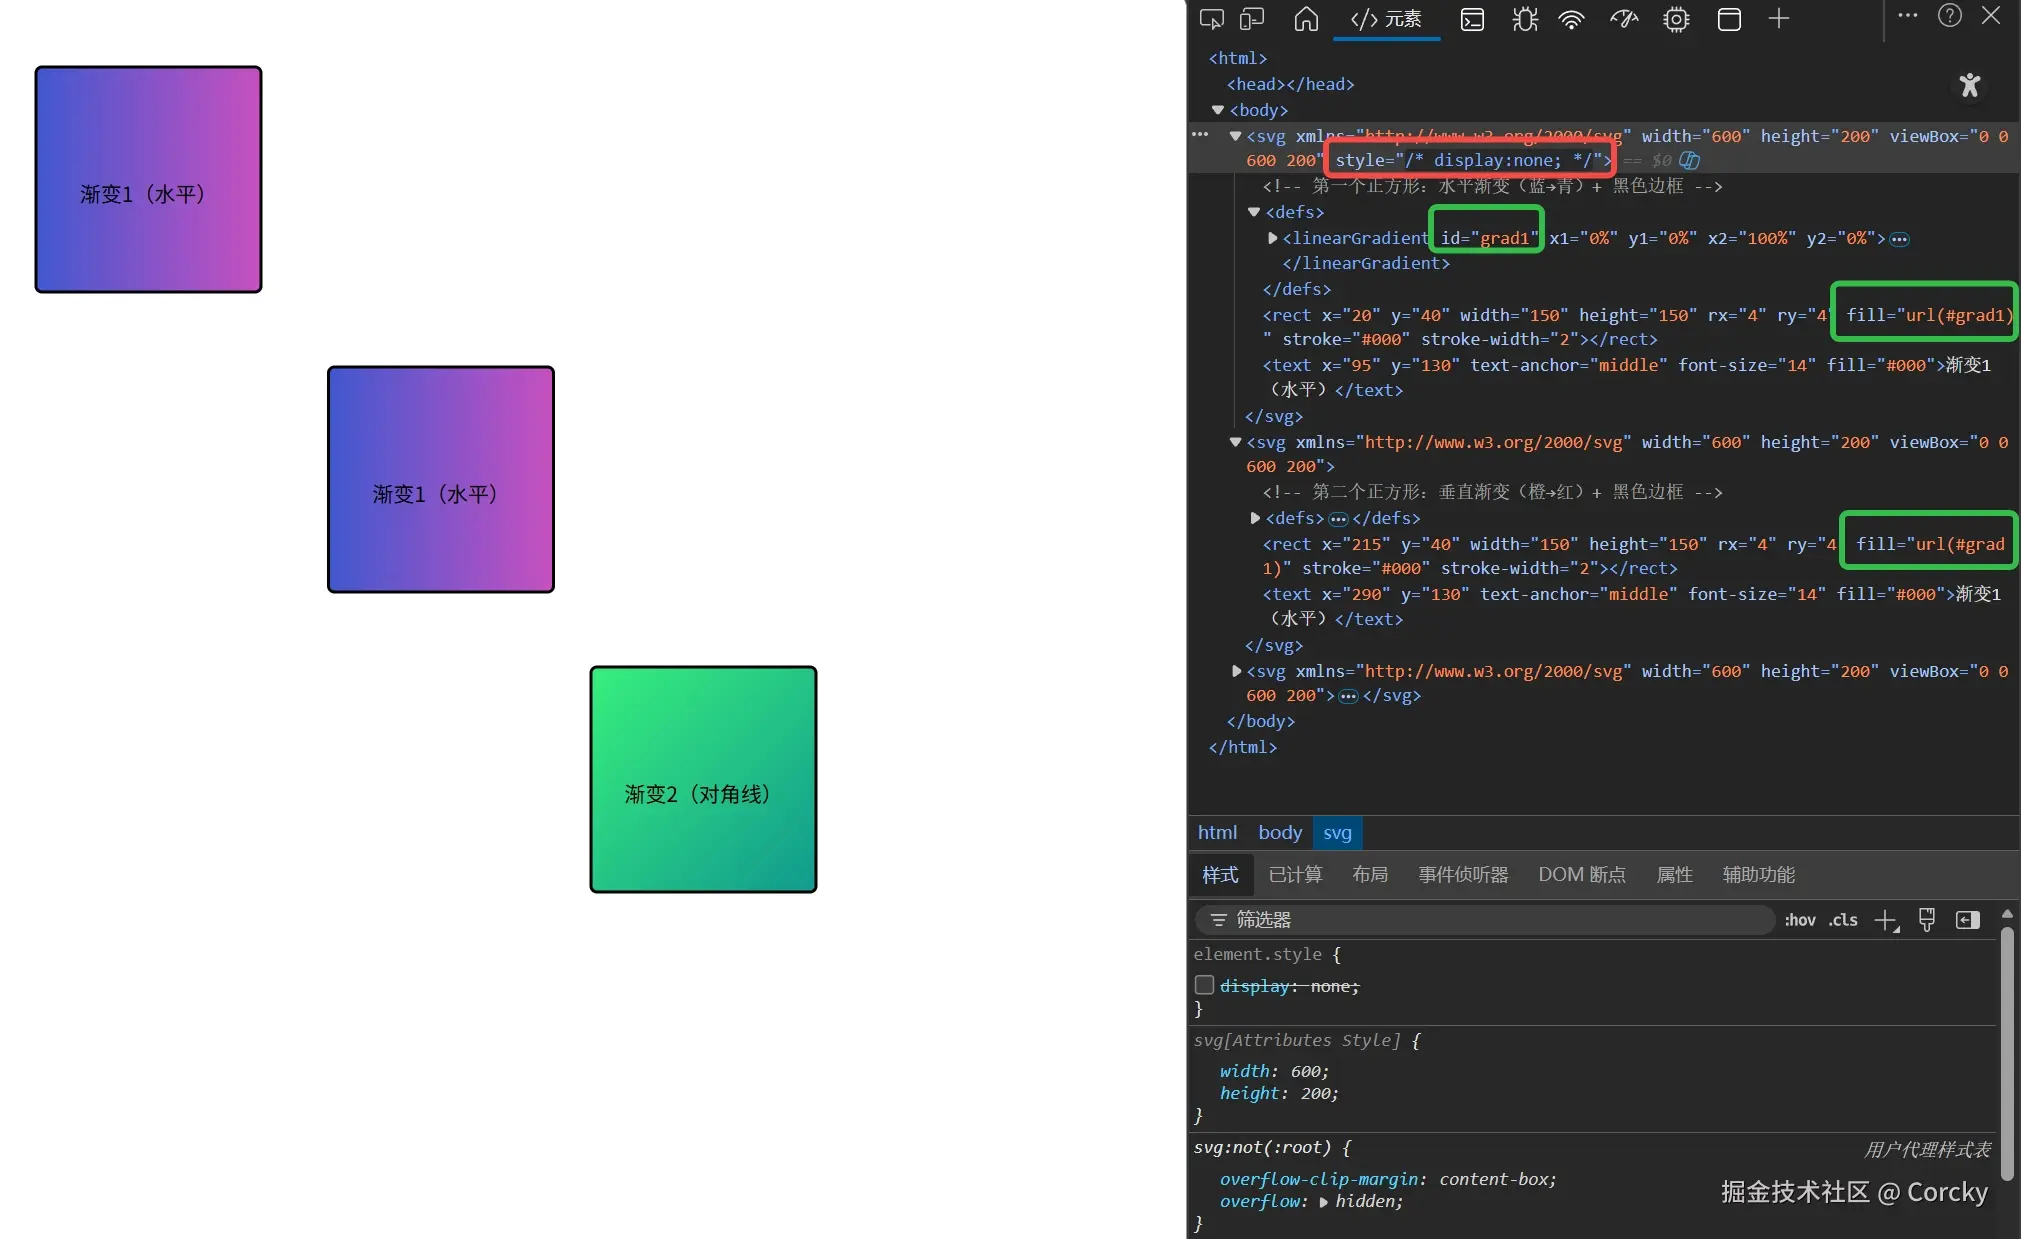Image resolution: width=2021 pixels, height=1239 pixels.
Task: Toggle device emulation mode icon
Action: [1252, 19]
